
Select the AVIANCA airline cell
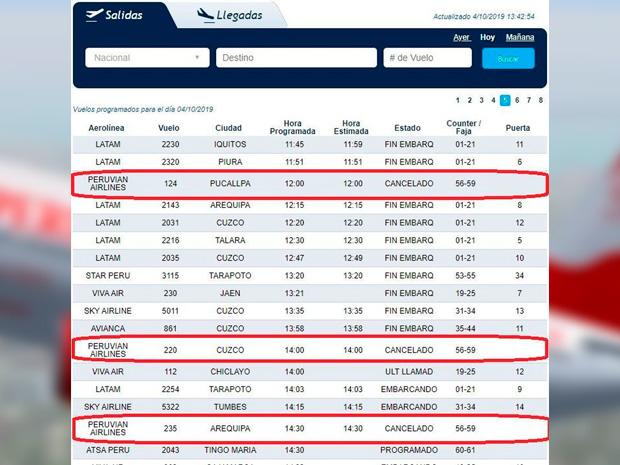click(x=108, y=328)
